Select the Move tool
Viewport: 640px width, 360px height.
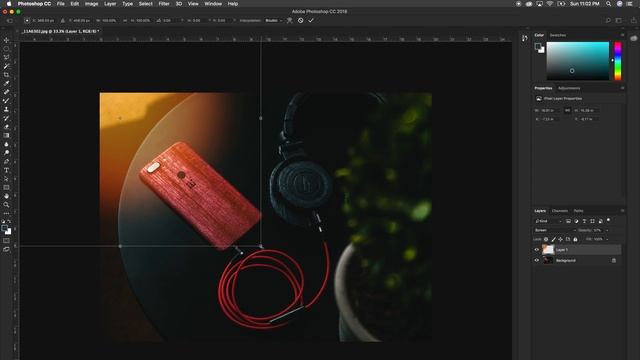point(6,40)
